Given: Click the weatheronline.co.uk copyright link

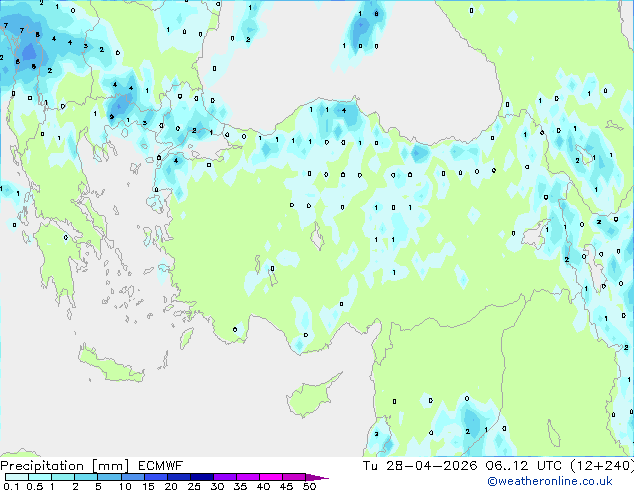Looking at the screenshot, I should tap(550, 481).
